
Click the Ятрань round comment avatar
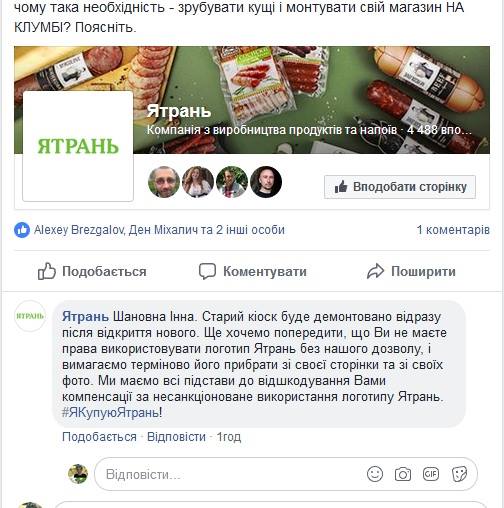tap(30, 316)
